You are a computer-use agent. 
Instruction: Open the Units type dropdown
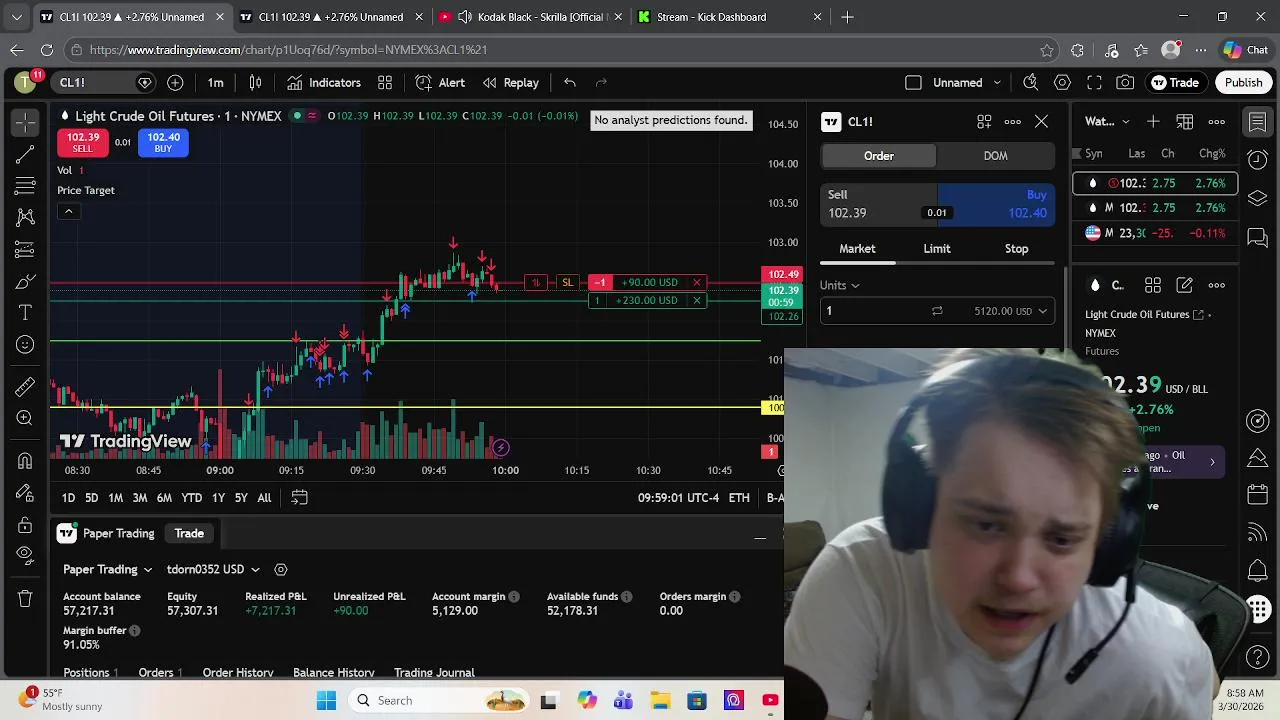(x=840, y=285)
